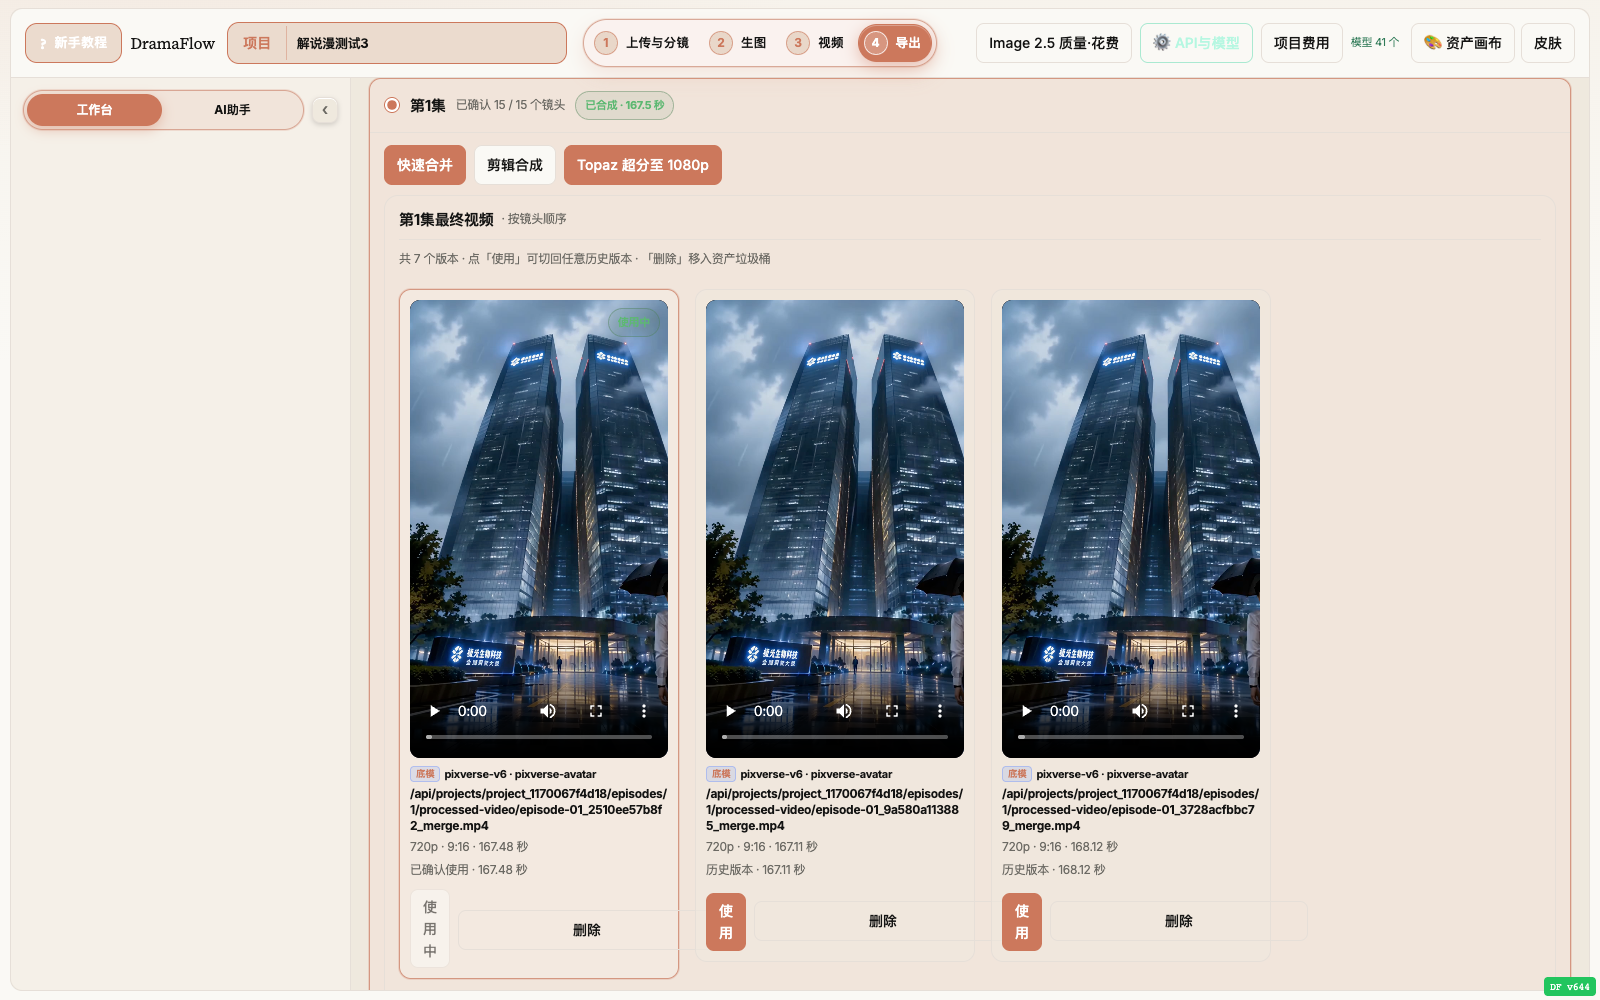Delete the first version 2510ee57b8f2_merge.mp4
The height and width of the screenshot is (1000, 1600).
tap(586, 930)
